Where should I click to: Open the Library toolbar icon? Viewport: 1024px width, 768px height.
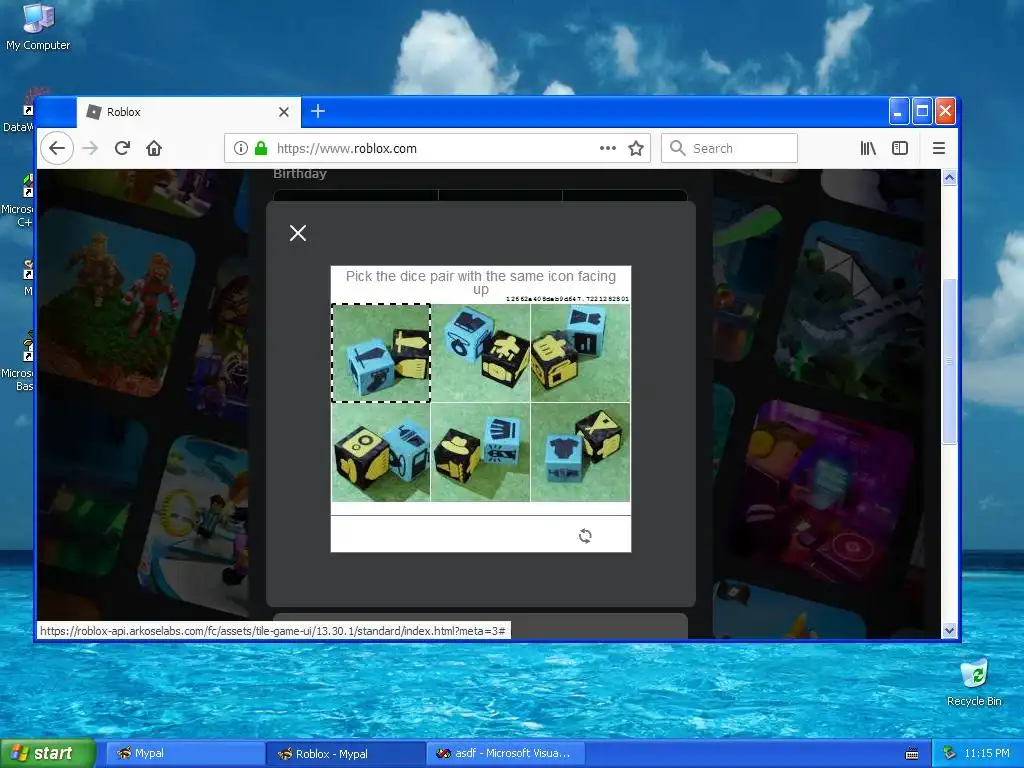(868, 148)
